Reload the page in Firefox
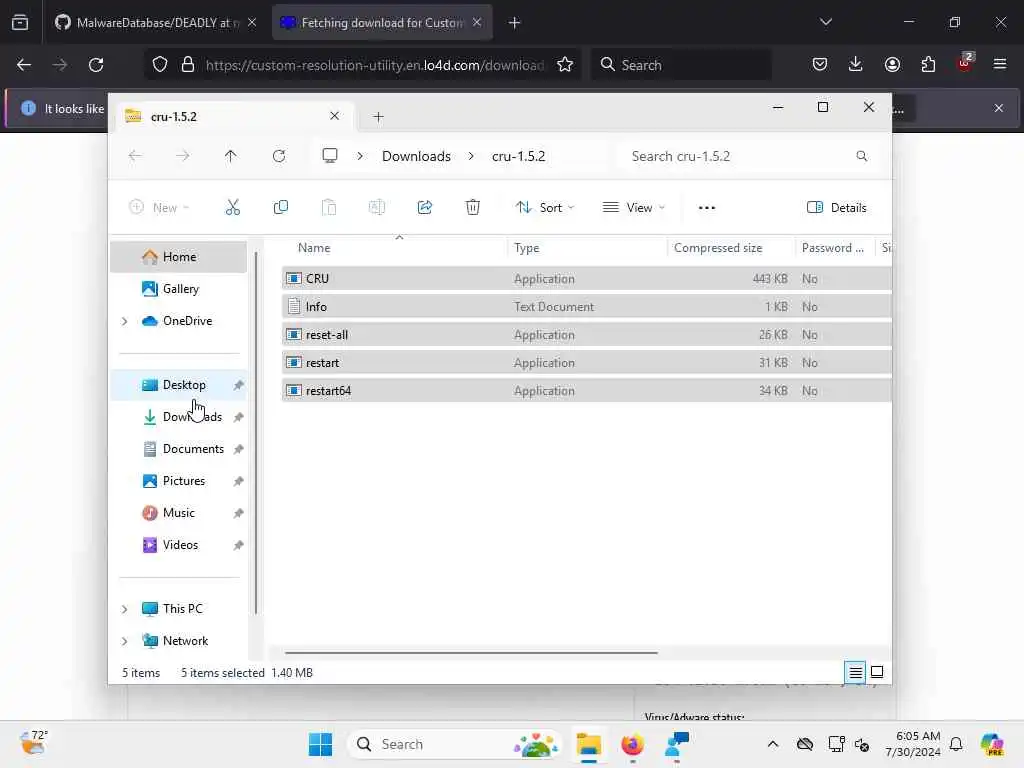This screenshot has width=1024, height=768. coord(96,65)
